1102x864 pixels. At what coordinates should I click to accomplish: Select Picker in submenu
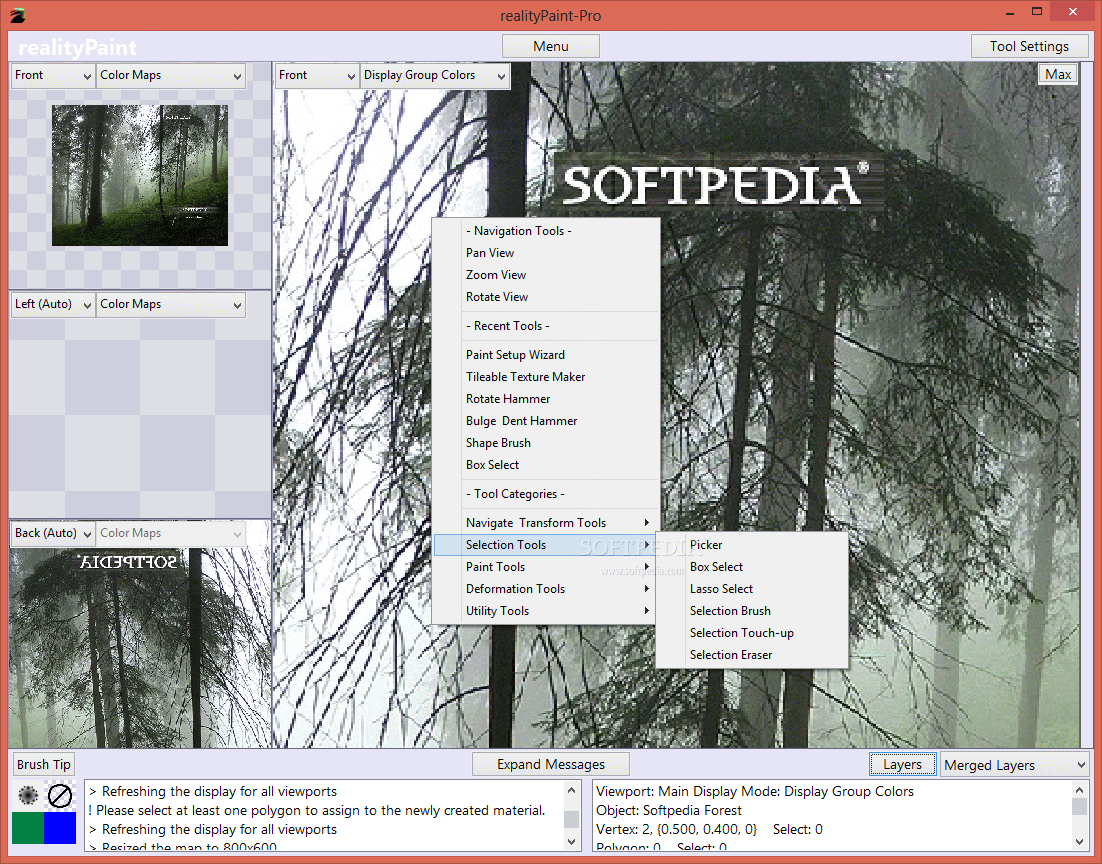pyautogui.click(x=752, y=545)
